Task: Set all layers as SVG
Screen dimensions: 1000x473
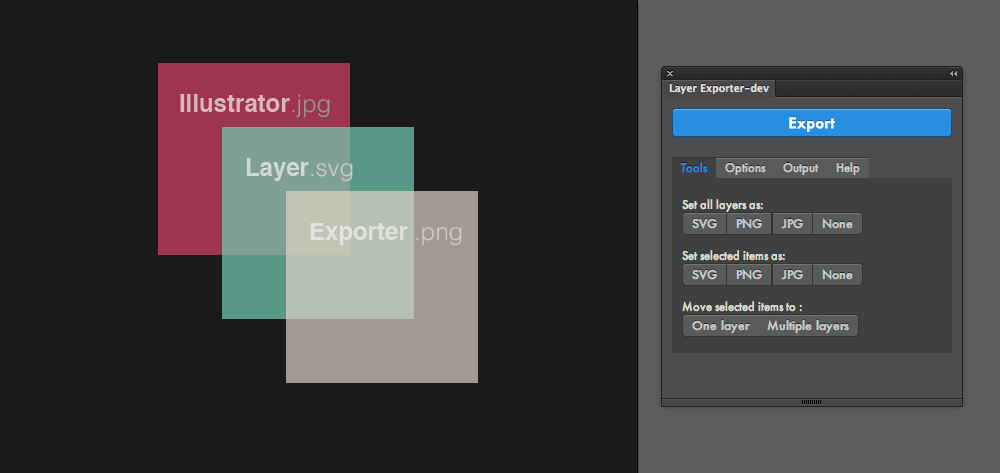Action: 705,224
